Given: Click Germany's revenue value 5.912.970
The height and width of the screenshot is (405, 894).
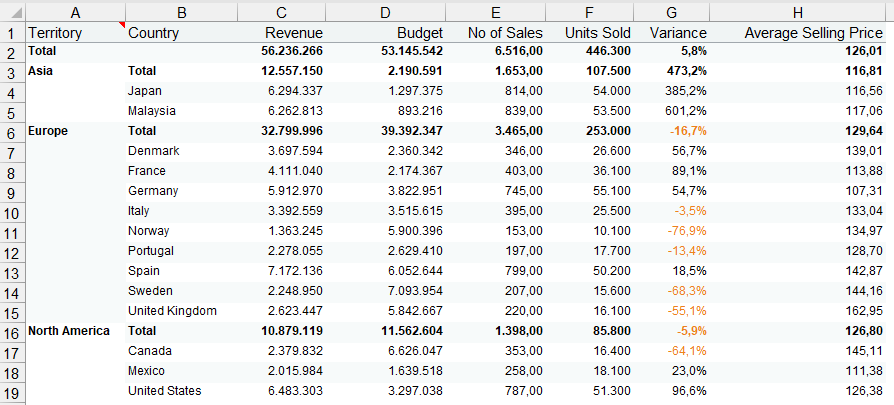Looking at the screenshot, I should tap(282, 191).
